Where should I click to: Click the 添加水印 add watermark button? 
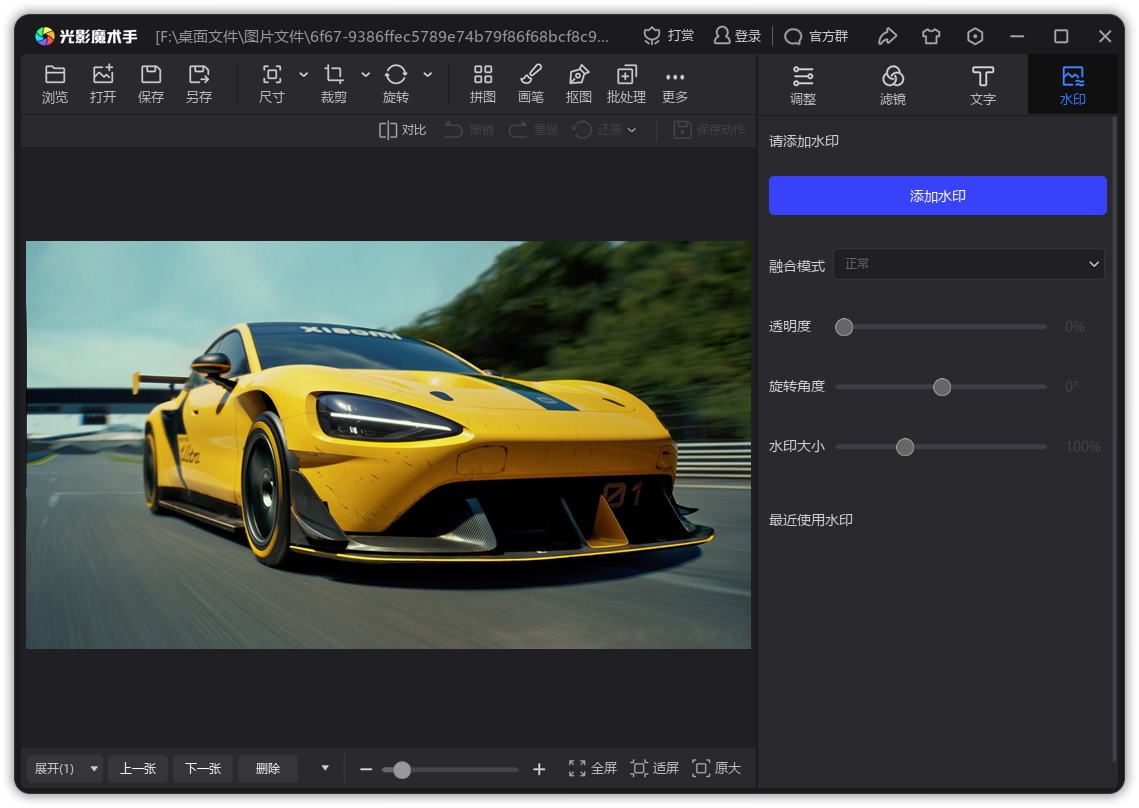pos(937,196)
